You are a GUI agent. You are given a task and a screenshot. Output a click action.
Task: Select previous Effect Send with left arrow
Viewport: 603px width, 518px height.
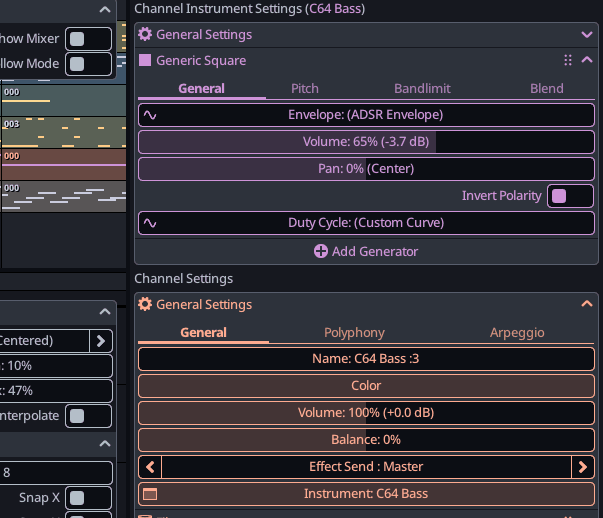pyautogui.click(x=150, y=467)
